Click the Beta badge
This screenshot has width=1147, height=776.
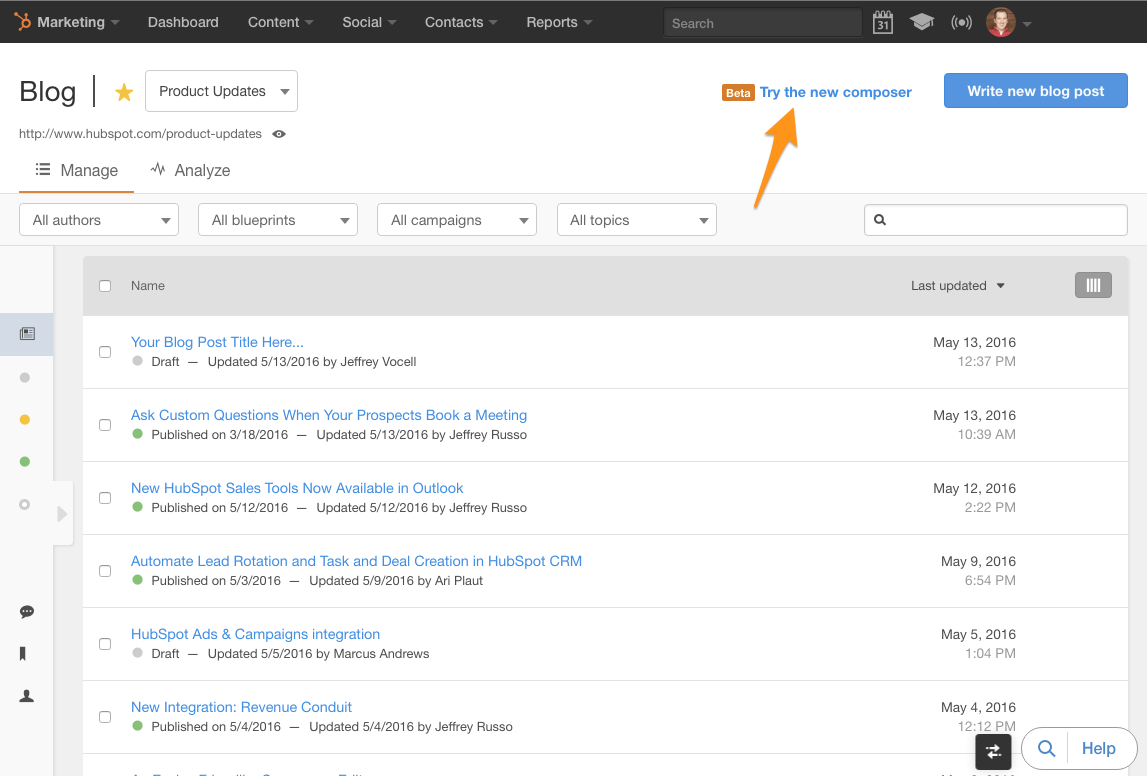(x=738, y=93)
